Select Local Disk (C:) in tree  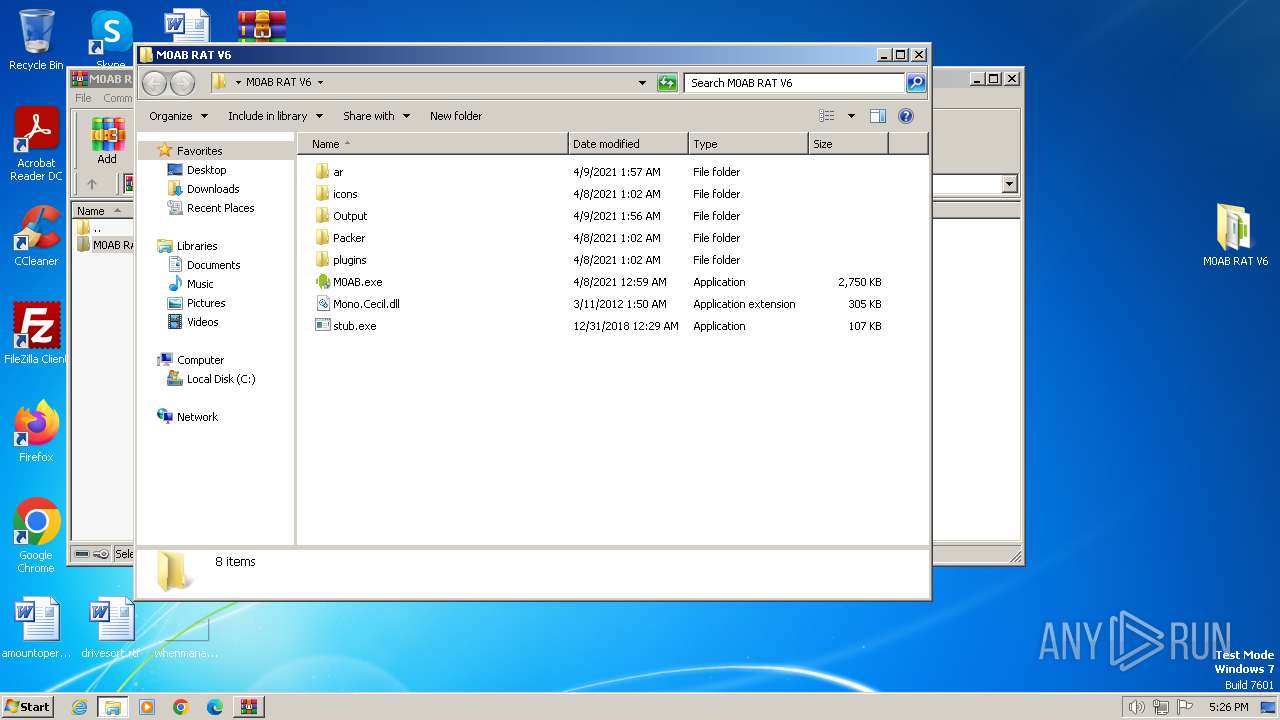[211, 379]
